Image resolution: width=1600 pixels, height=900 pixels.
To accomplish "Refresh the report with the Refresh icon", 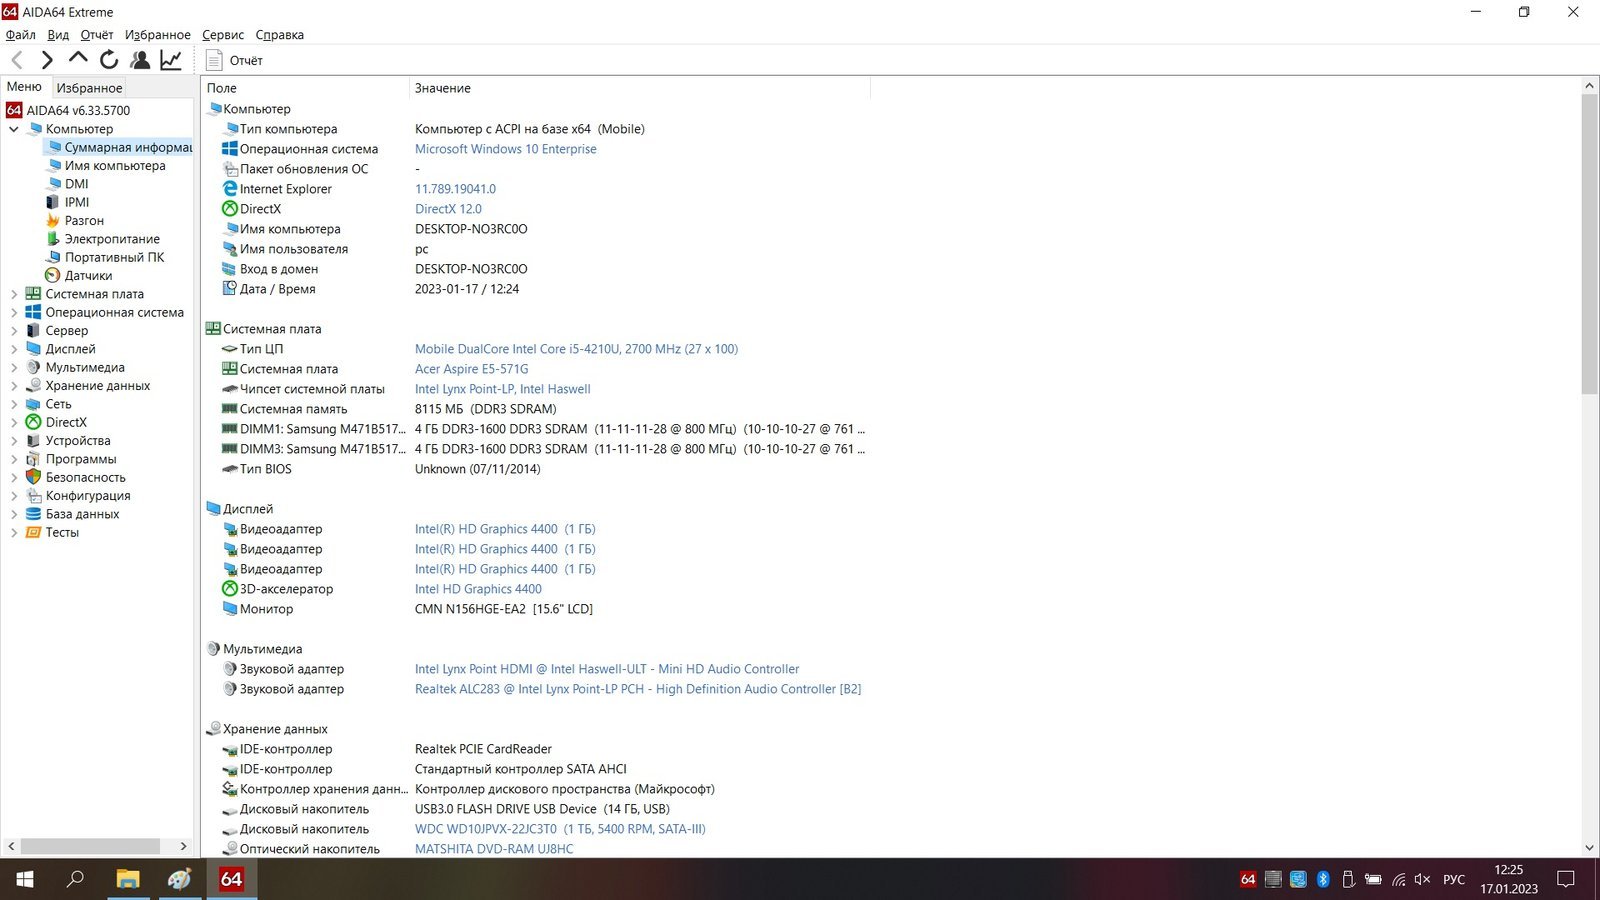I will 109,61.
